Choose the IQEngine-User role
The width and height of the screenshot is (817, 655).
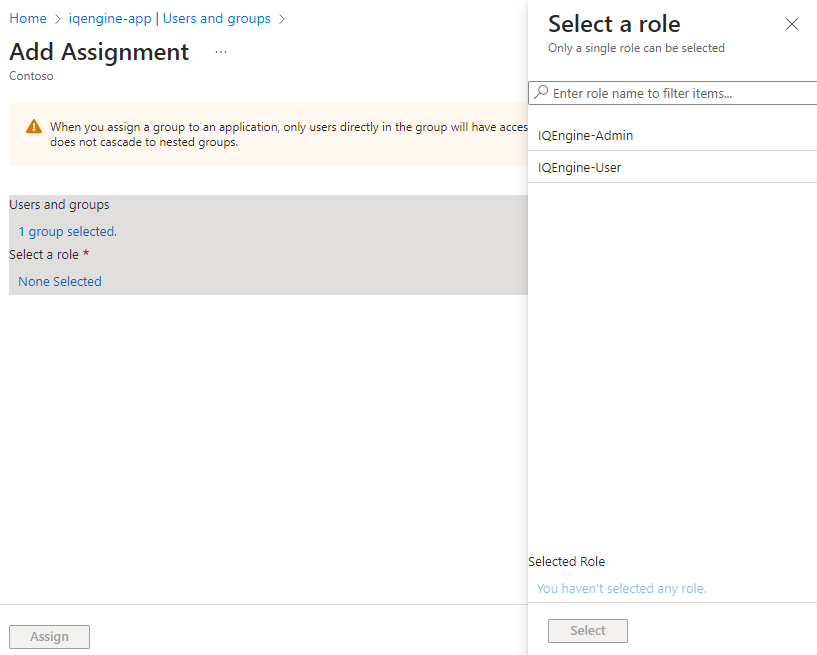point(579,167)
